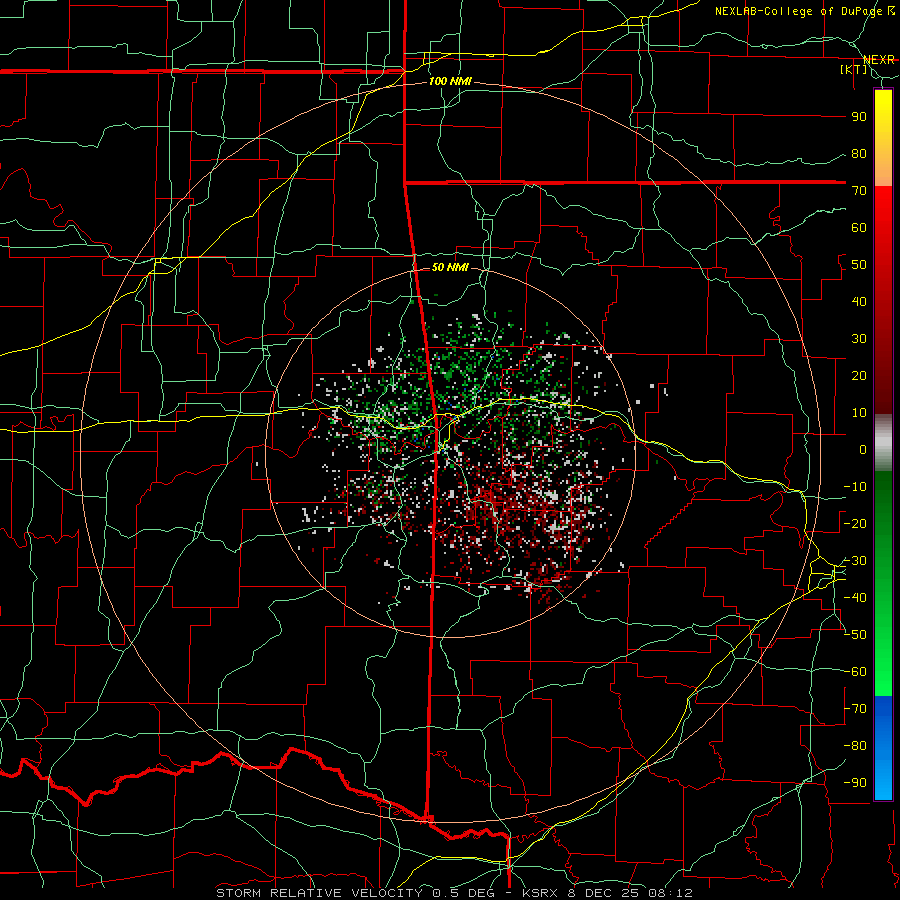Click the 80 value on velocity scale

pos(859,154)
